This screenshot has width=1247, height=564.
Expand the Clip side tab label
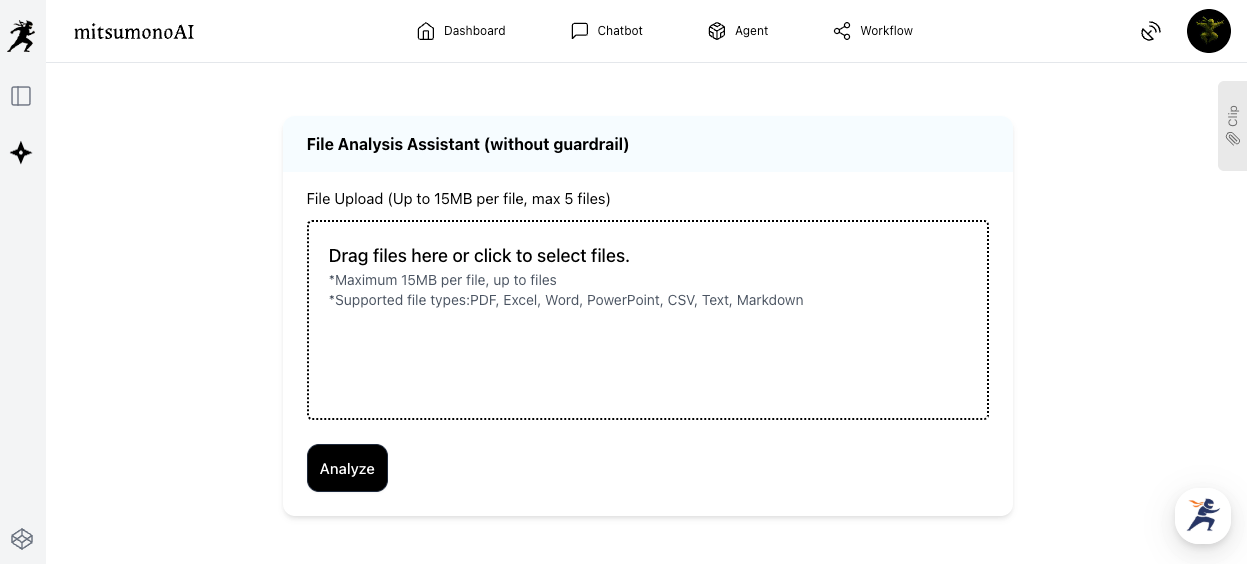coord(1233,115)
